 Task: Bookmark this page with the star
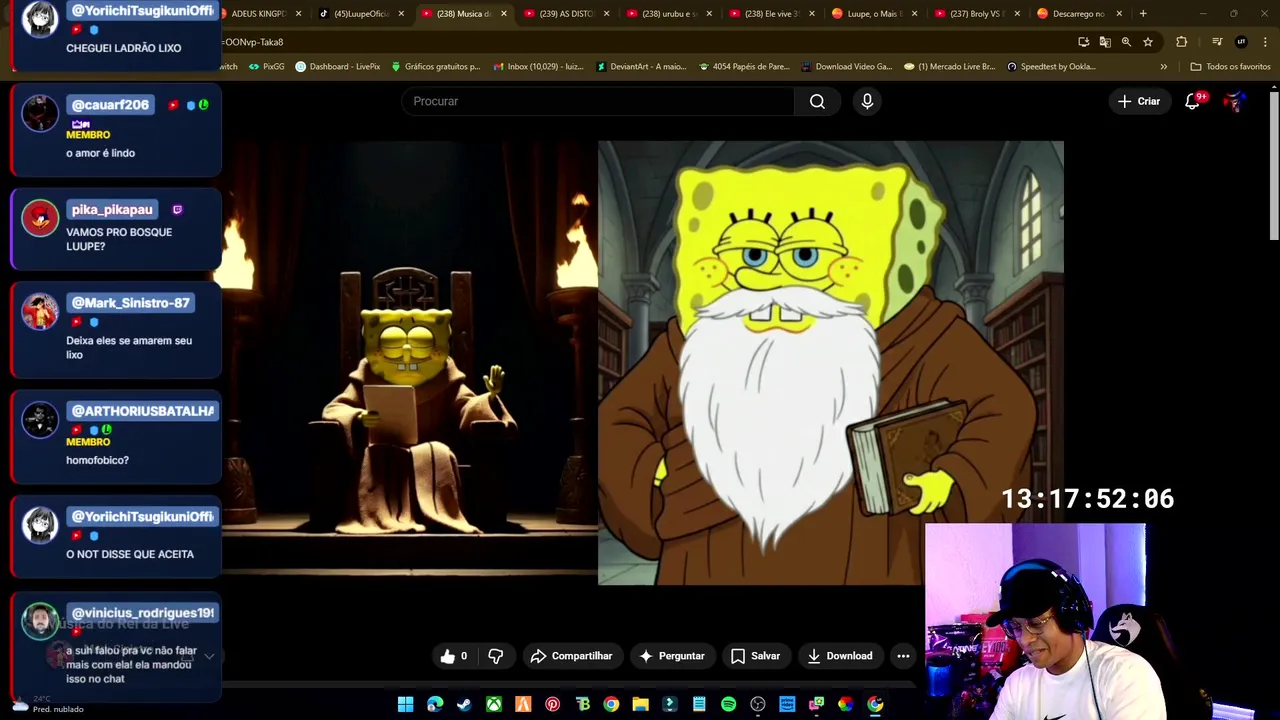click(x=1148, y=42)
